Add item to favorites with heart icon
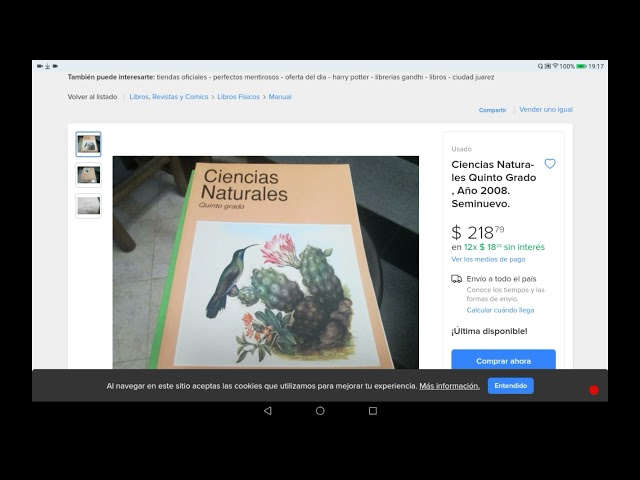This screenshot has height=480, width=640. click(x=550, y=164)
